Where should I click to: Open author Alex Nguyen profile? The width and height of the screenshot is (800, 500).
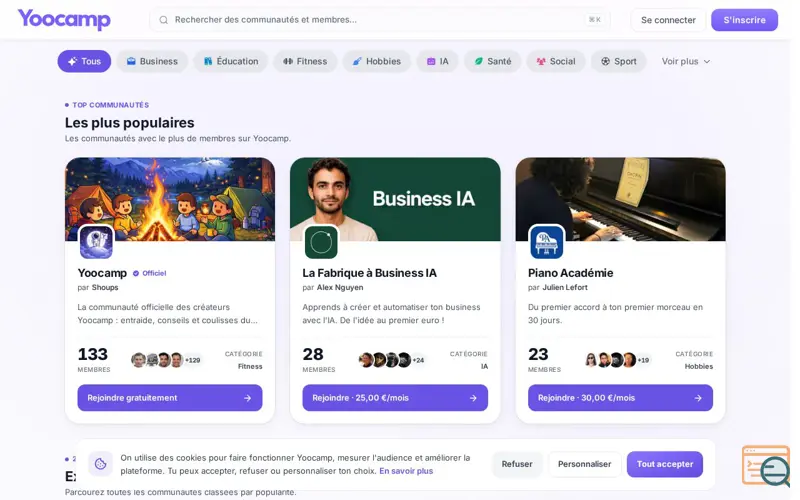340,287
